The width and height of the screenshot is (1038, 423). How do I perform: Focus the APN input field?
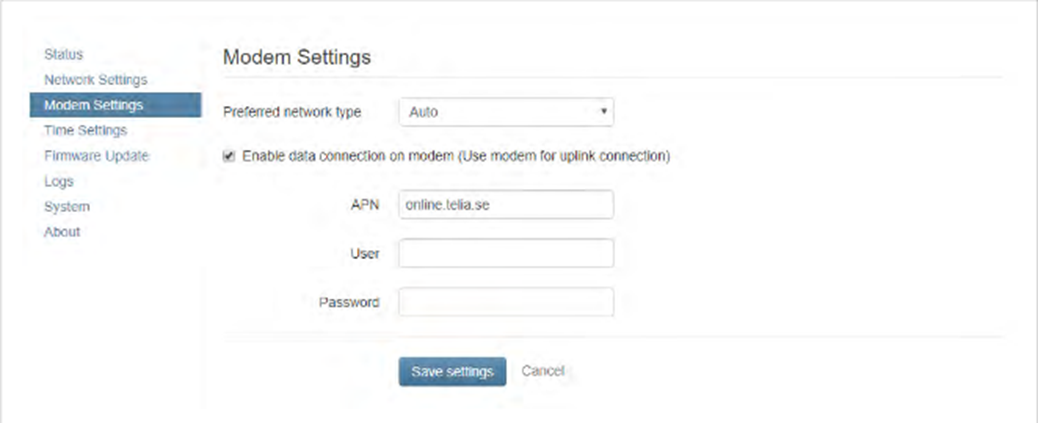[x=506, y=205]
